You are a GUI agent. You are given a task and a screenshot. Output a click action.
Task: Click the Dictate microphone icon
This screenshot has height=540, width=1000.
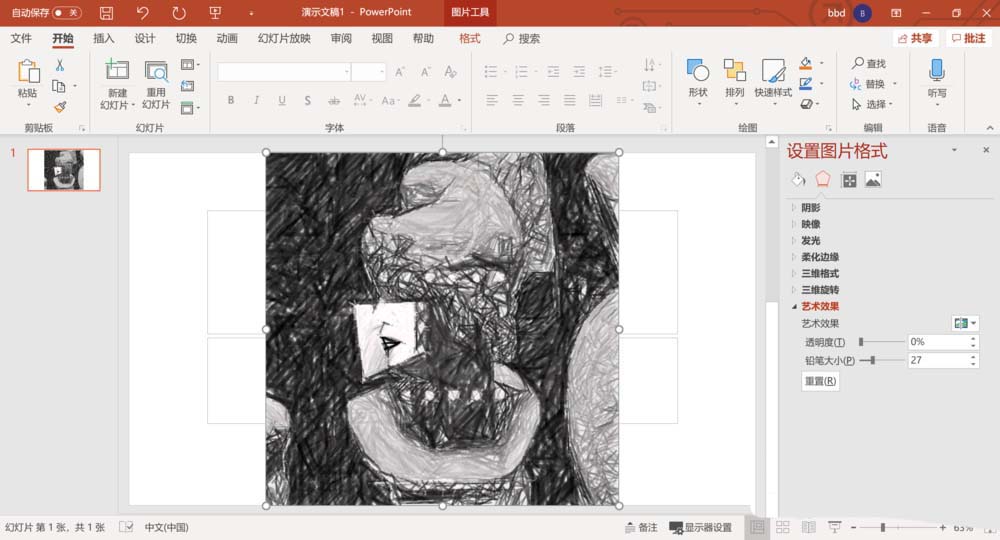937,70
